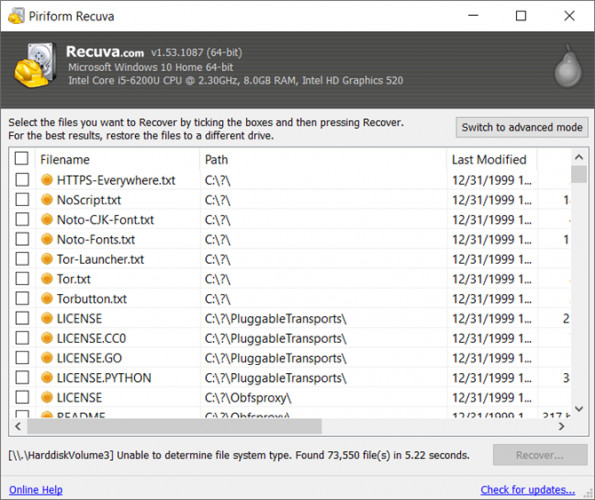Select the Tor-Launcher.txt filename

coord(101,259)
